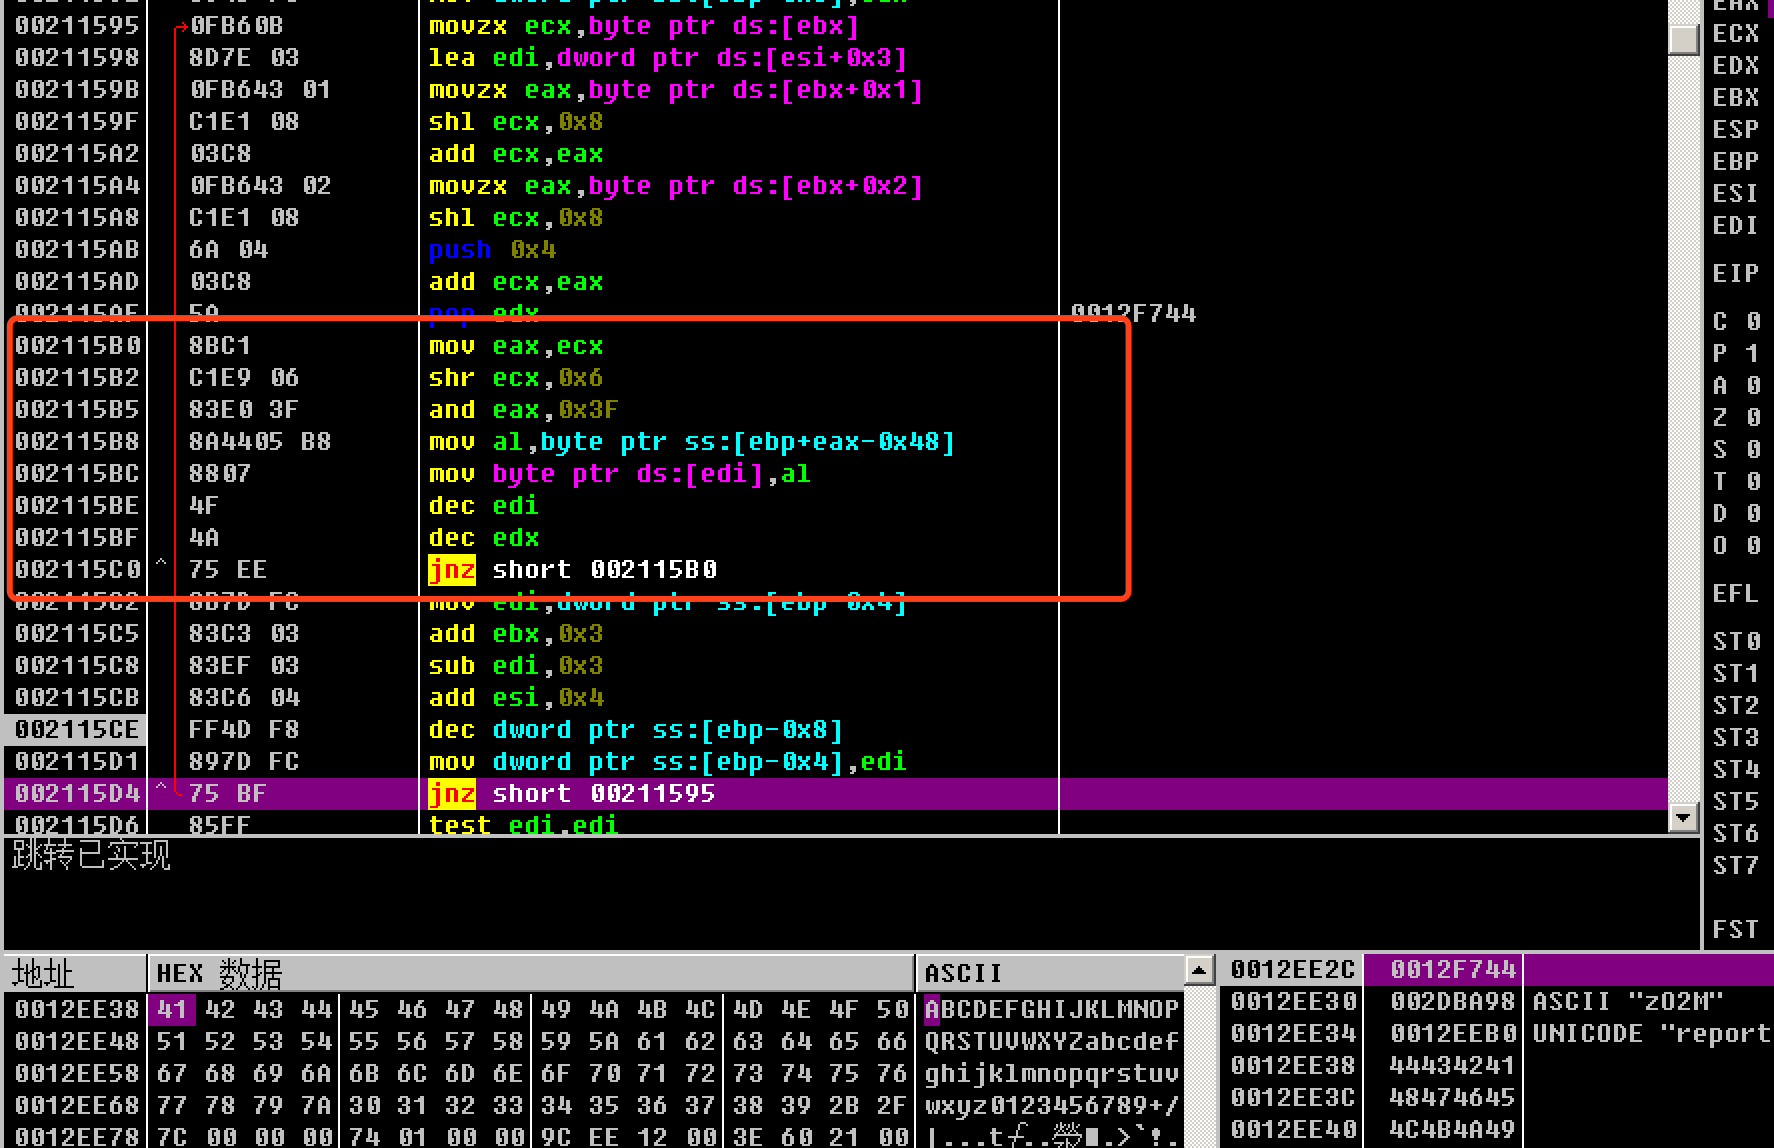The height and width of the screenshot is (1148, 1774).
Task: Select 'movzx ecx,byte ptr ds:[ebx]' line
Action: click(644, 26)
